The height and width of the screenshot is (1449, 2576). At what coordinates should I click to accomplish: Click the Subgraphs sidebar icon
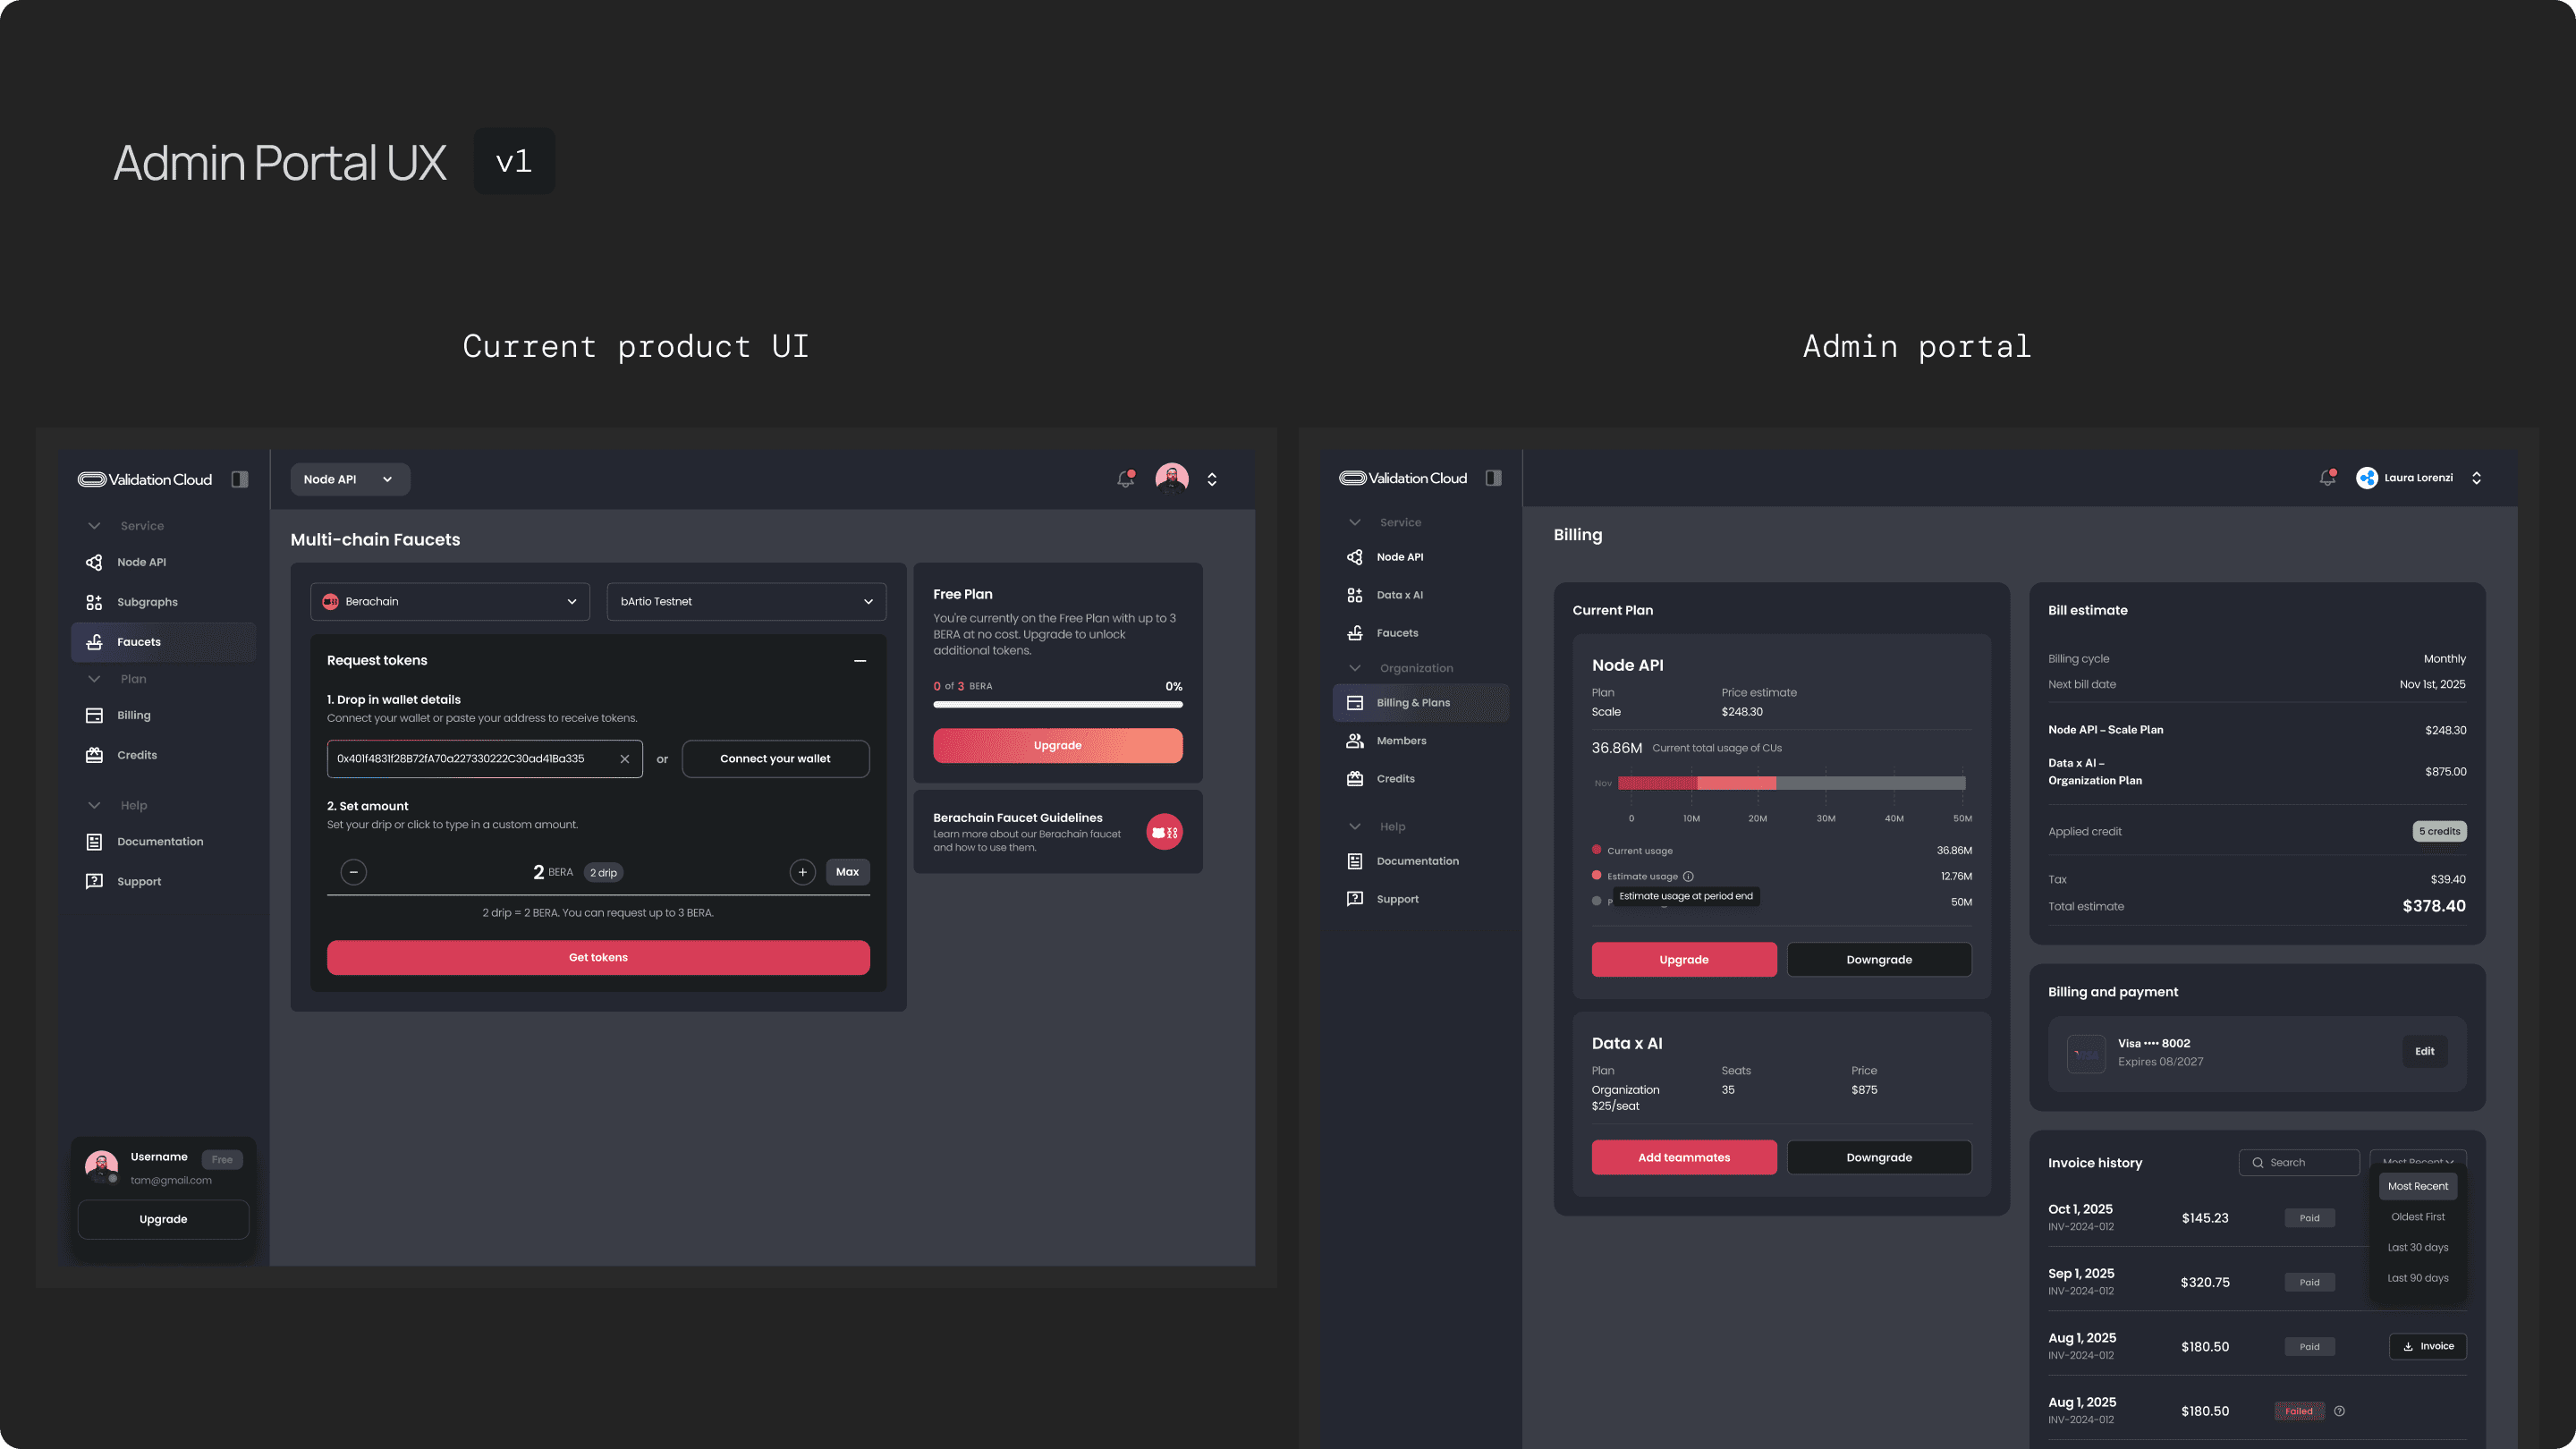(94, 602)
